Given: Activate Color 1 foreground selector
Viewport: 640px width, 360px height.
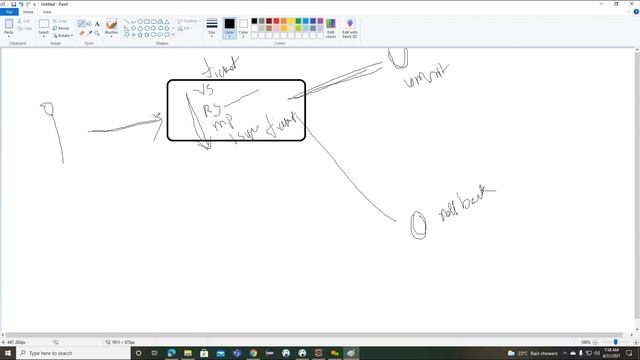Looking at the screenshot, I should pos(229,28).
